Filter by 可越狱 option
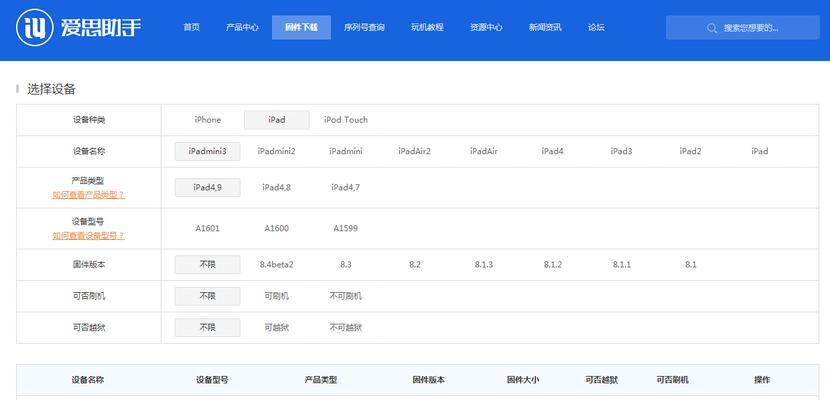Image resolution: width=830 pixels, height=400 pixels. (x=276, y=328)
